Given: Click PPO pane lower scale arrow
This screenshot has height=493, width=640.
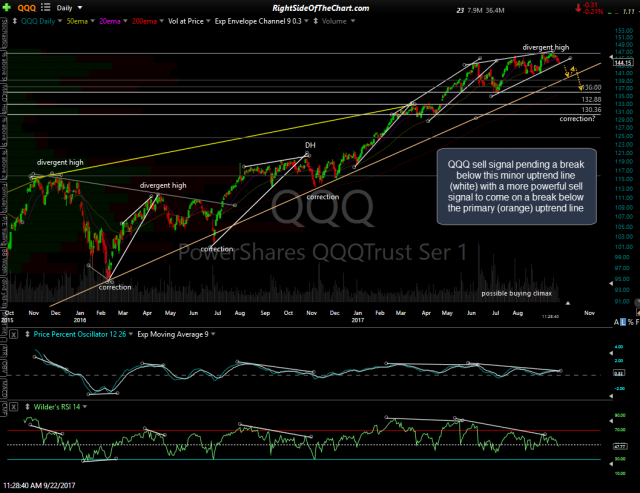Looking at the screenshot, I should [611, 396].
